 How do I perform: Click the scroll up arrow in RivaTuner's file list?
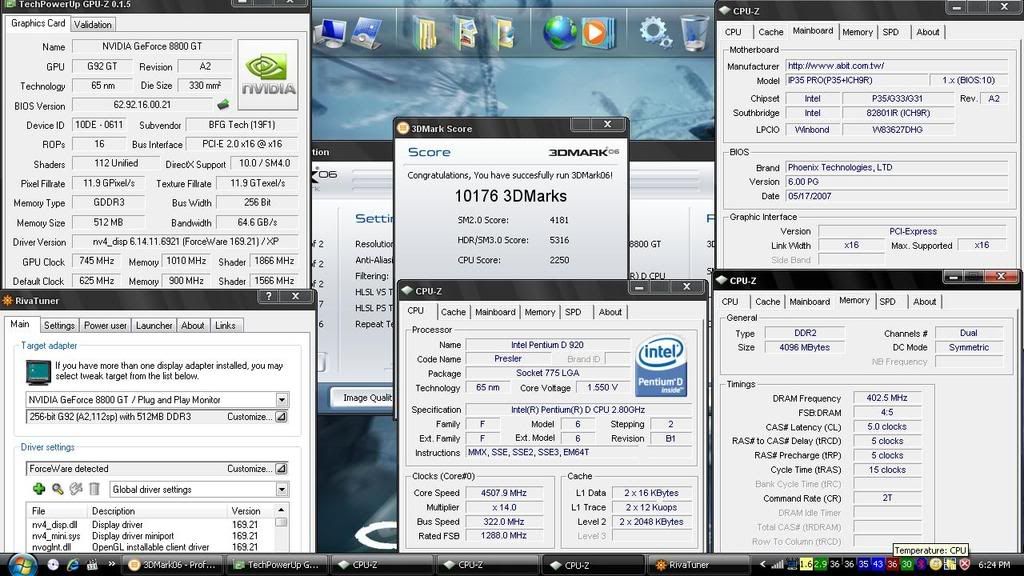281,510
